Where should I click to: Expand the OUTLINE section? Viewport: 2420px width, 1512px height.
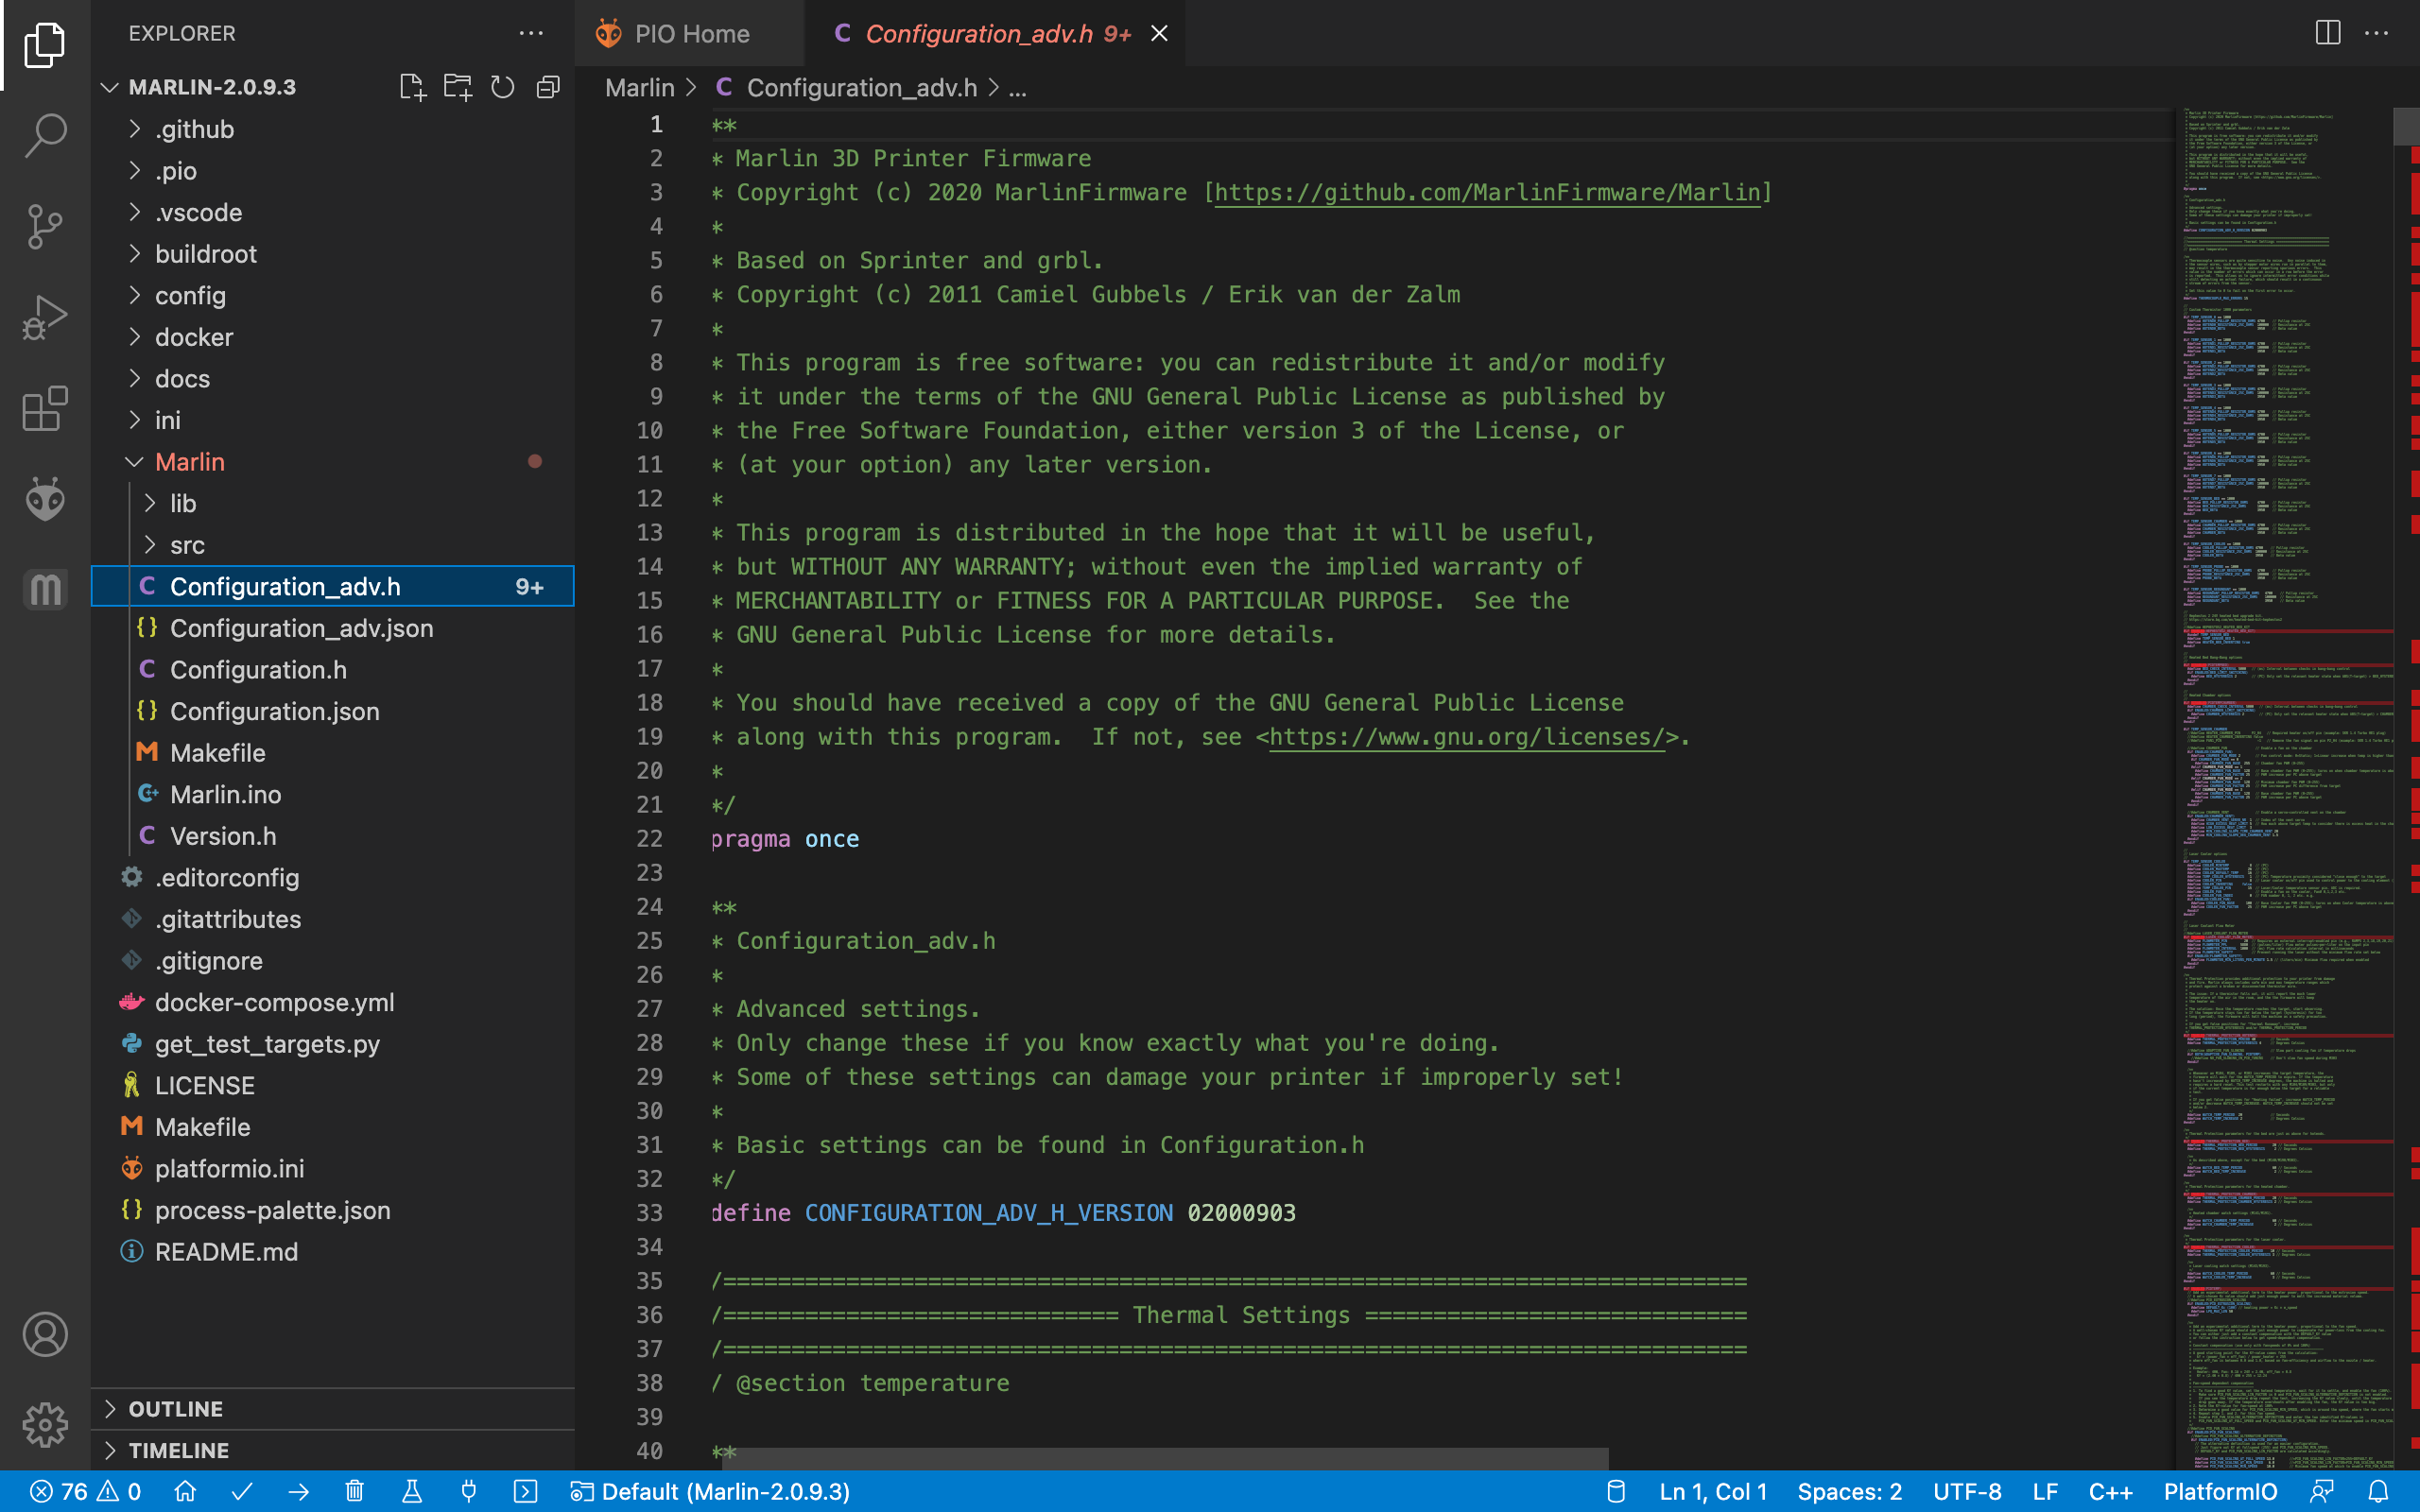[176, 1408]
